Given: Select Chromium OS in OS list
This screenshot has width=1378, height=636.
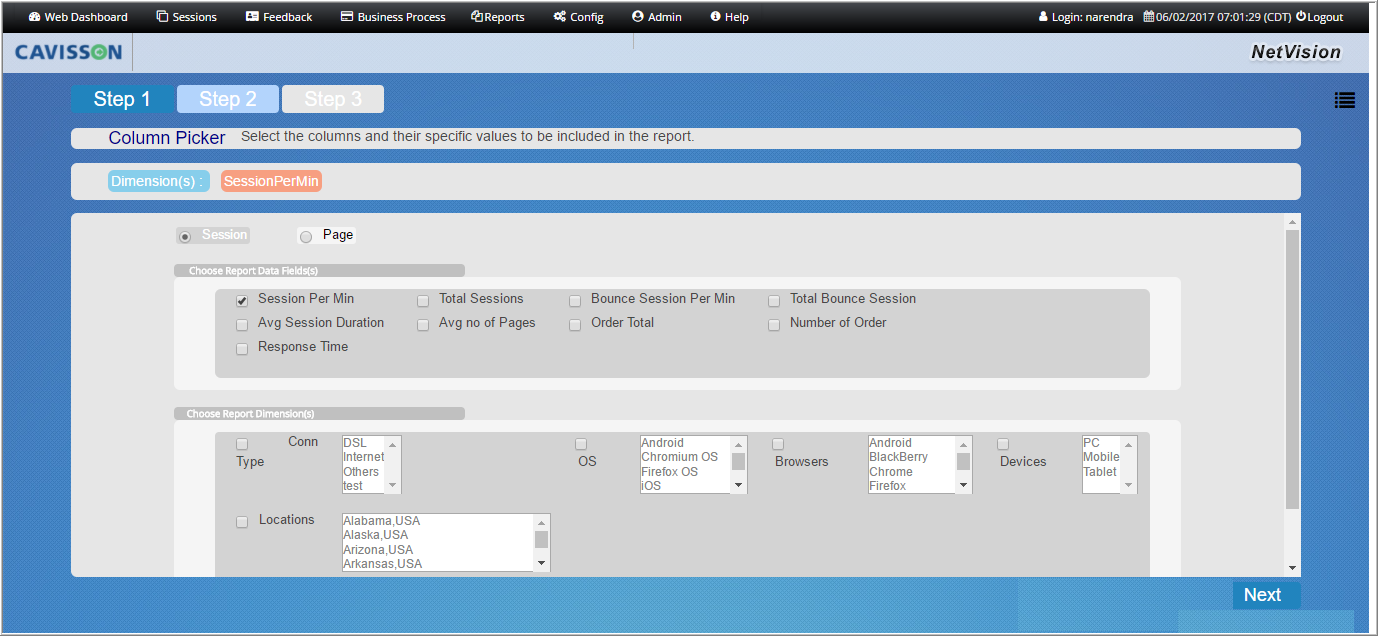Looking at the screenshot, I should [686, 457].
